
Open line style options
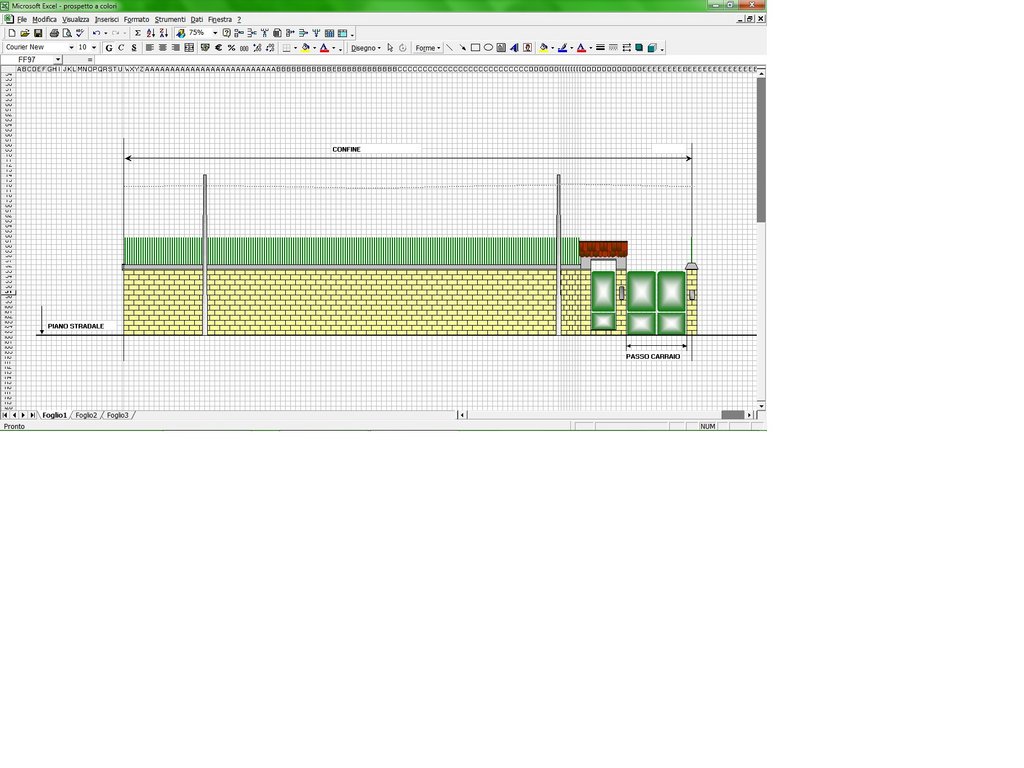[600, 48]
